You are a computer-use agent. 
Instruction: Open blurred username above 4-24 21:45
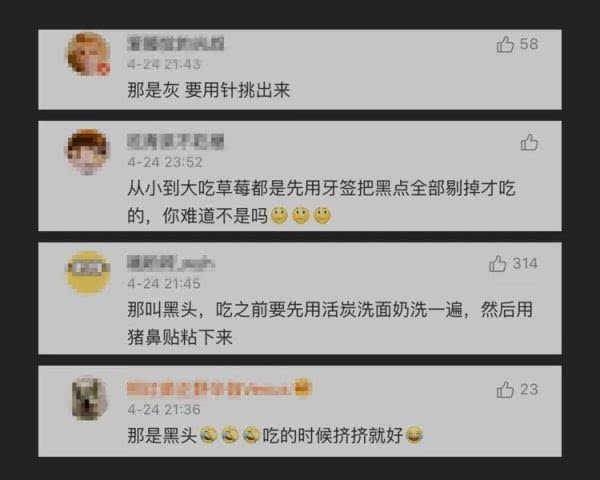171,263
